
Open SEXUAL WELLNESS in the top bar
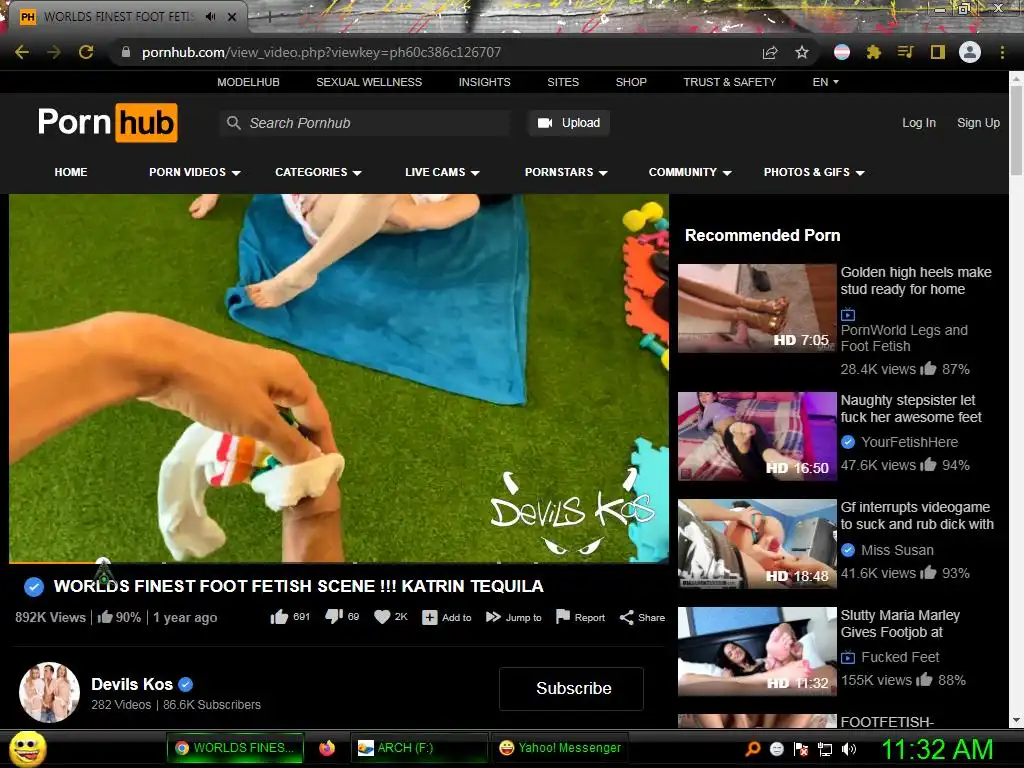pyautogui.click(x=369, y=82)
